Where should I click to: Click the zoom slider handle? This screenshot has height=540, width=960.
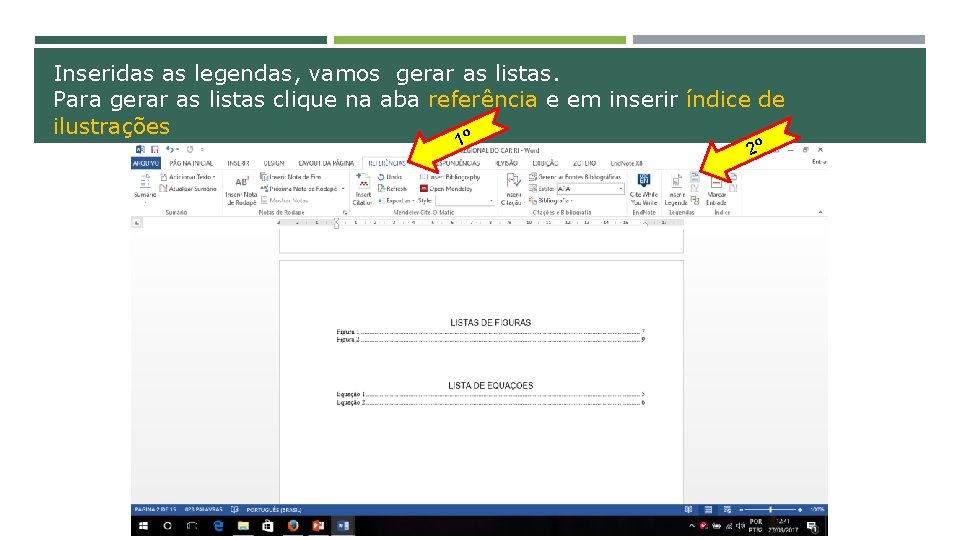point(770,509)
